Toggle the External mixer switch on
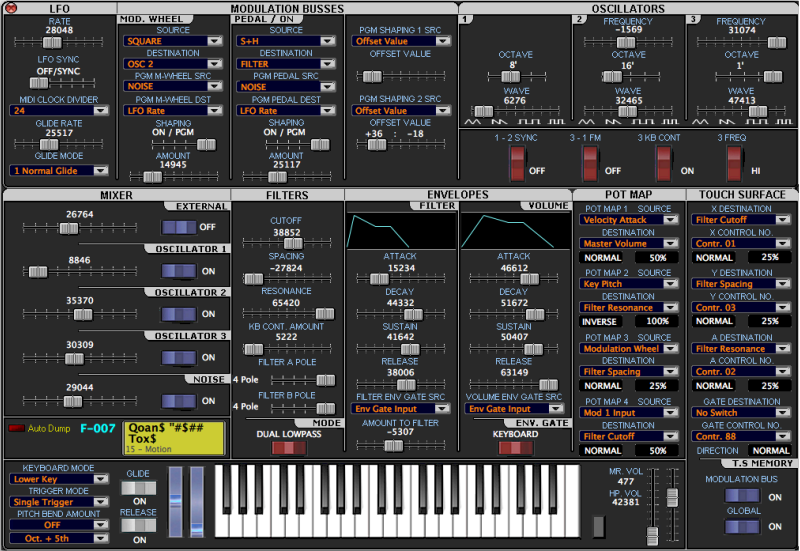 tap(180, 227)
